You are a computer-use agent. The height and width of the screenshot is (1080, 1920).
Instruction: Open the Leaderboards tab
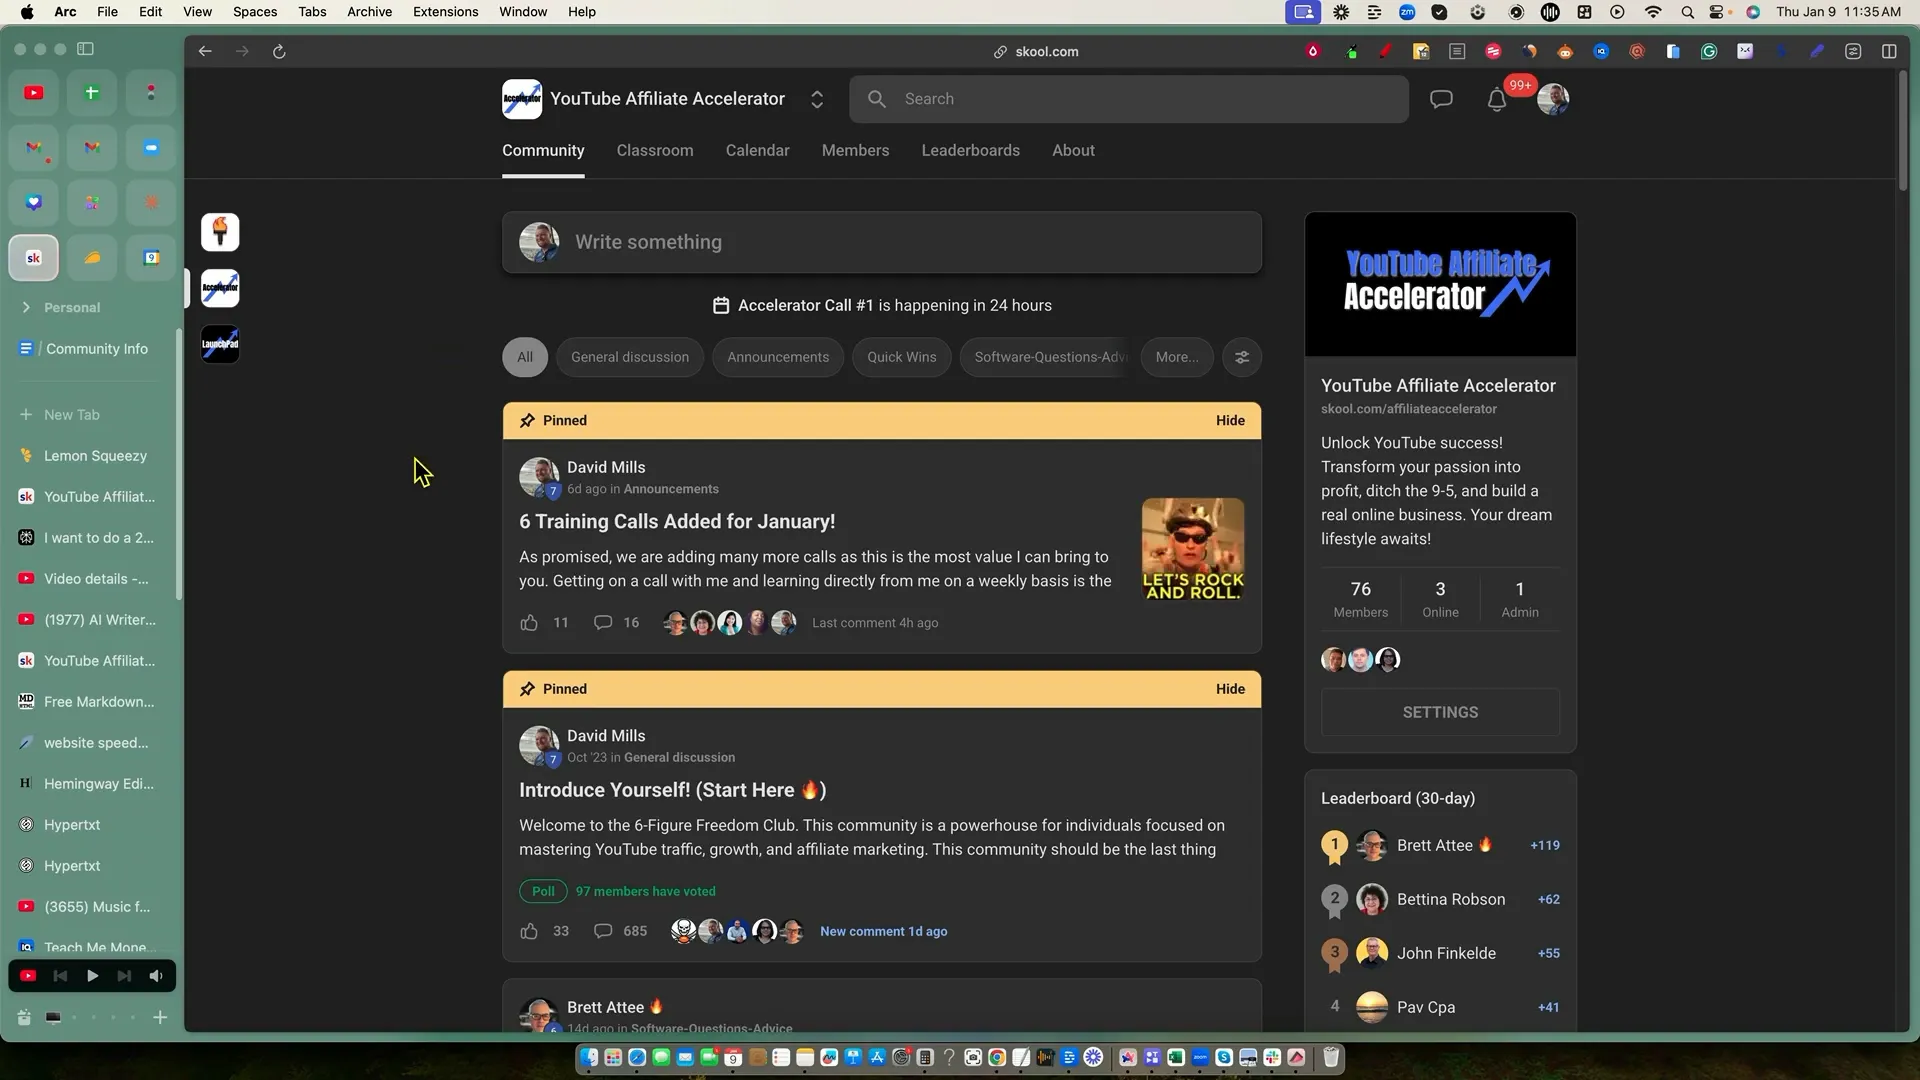(970, 150)
